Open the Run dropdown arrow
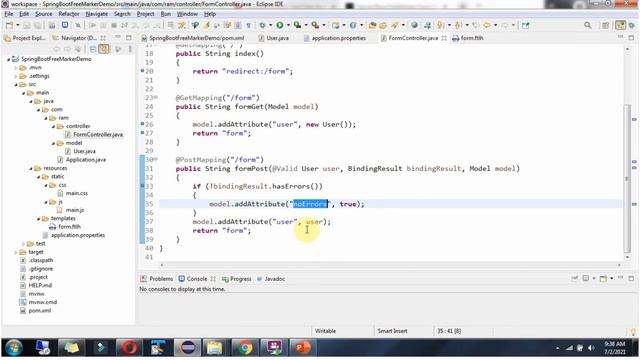This screenshot has height=360, width=640. pyautogui.click(x=288, y=25)
